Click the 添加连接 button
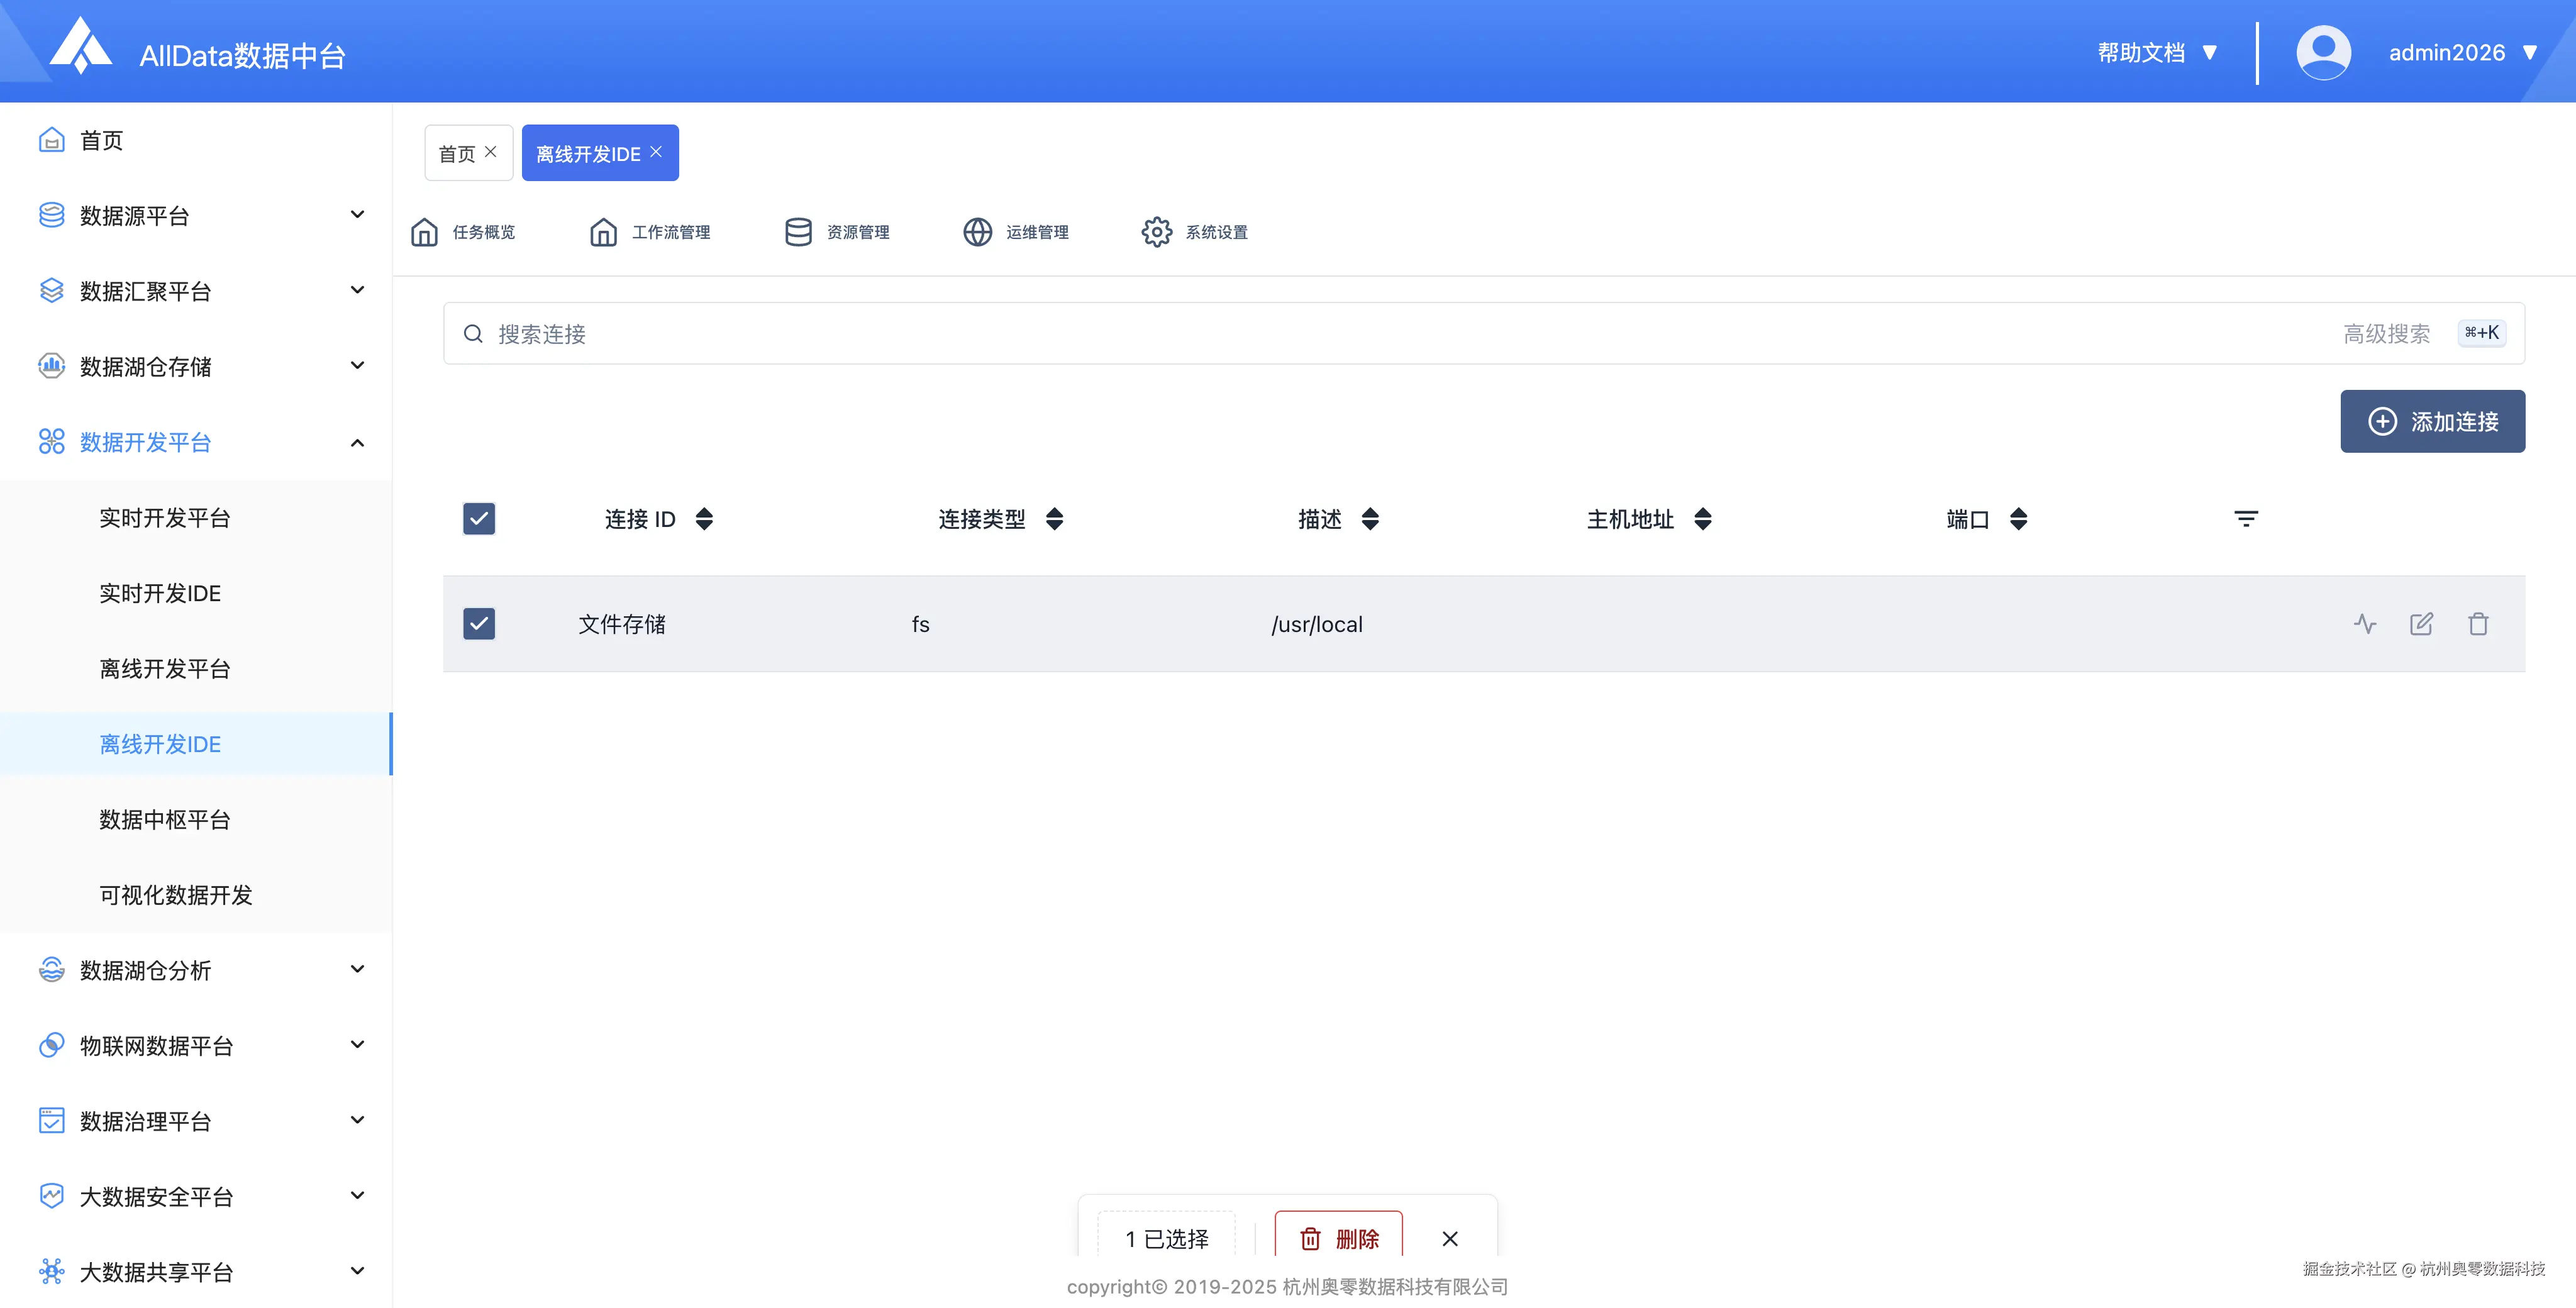This screenshot has height=1308, width=2576. [x=2432, y=421]
